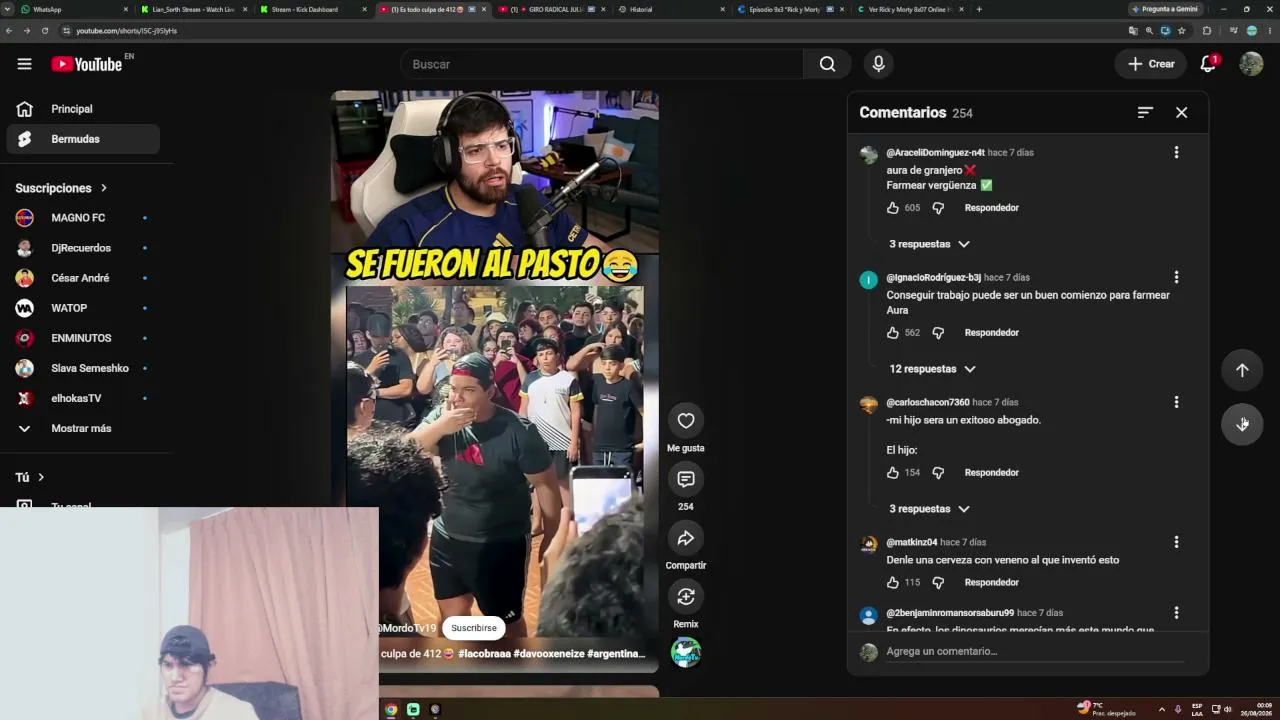Open the browser extensions puzzle icon
This screenshot has height=720, width=1280.
click(1206, 31)
